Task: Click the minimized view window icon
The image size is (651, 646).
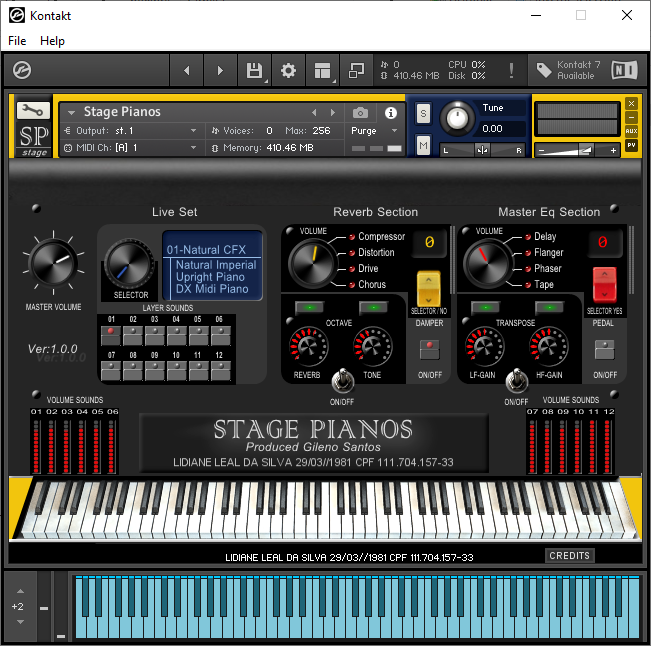Action: (x=356, y=71)
